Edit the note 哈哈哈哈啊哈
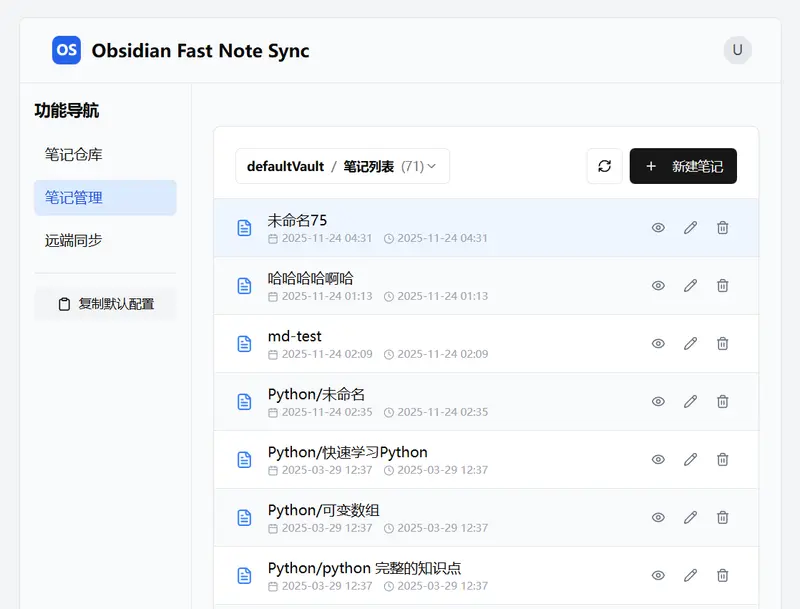 click(x=690, y=285)
